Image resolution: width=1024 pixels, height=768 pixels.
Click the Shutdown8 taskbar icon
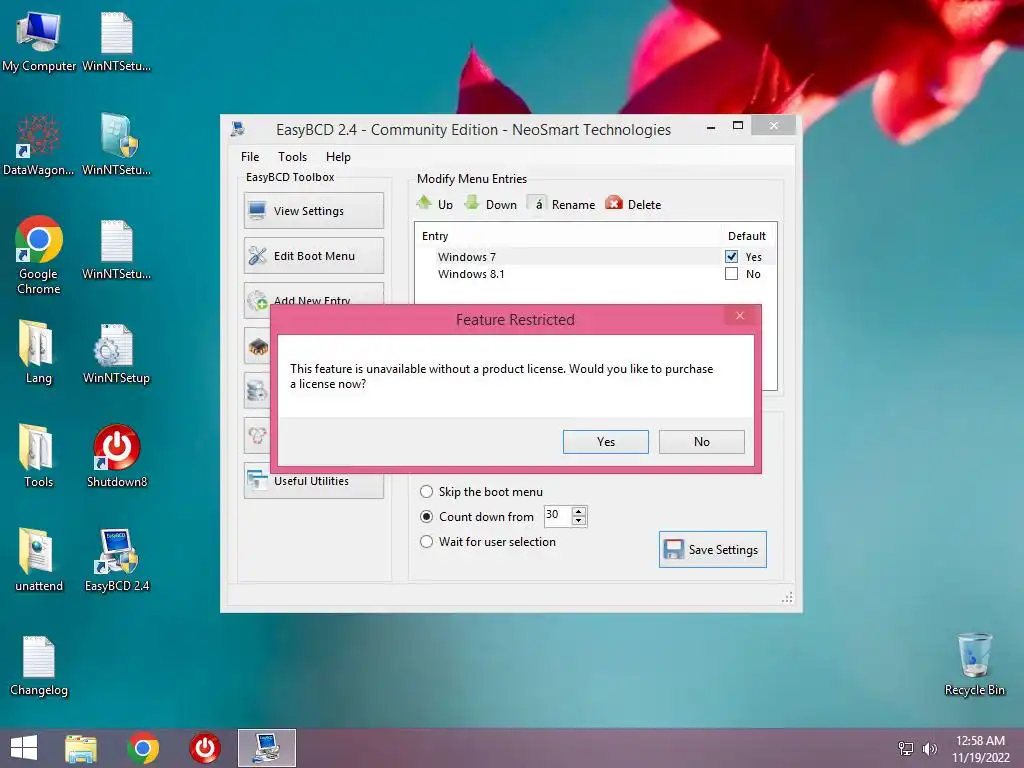[204, 748]
